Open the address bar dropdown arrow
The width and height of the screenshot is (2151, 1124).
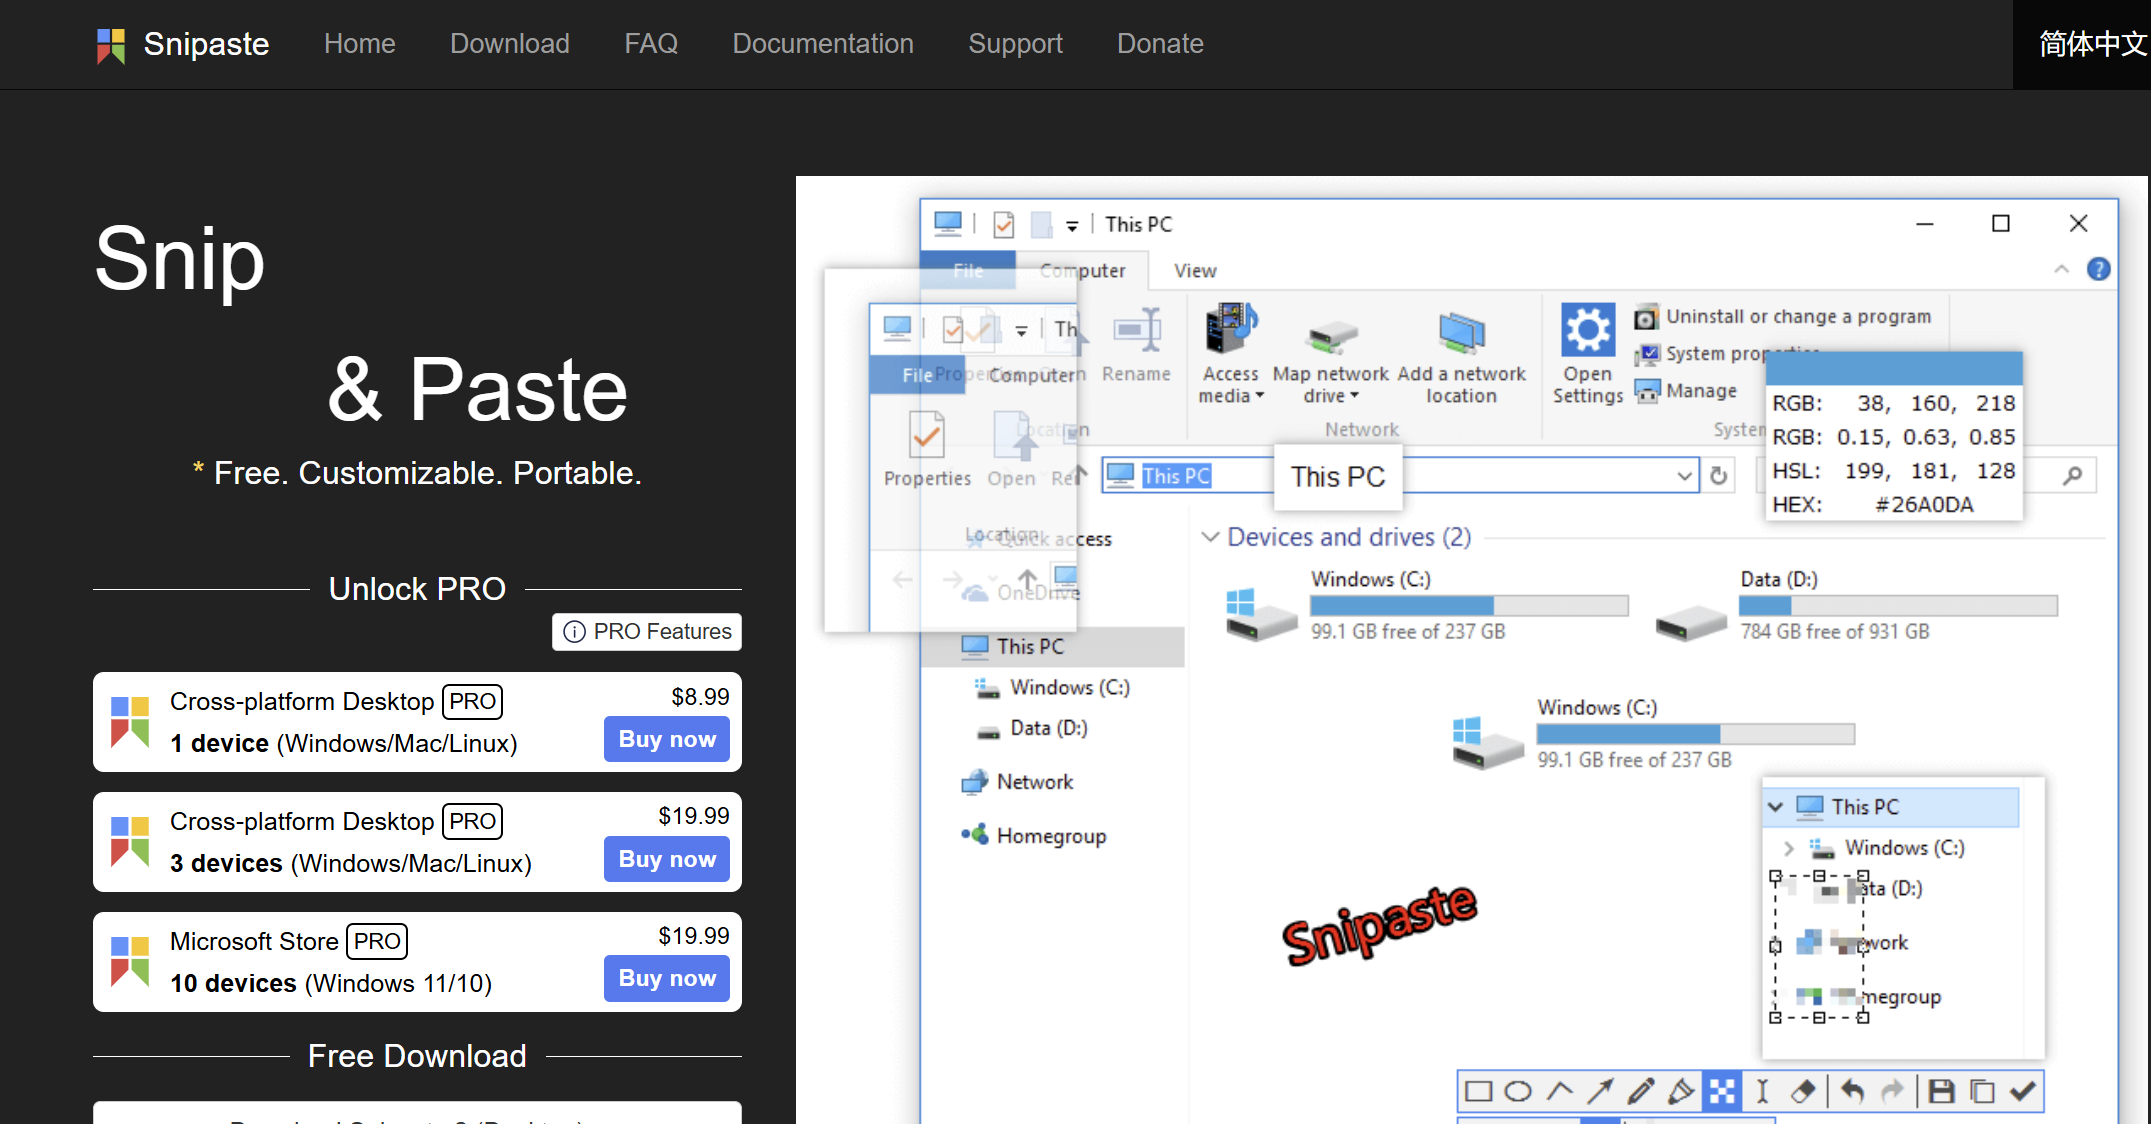1684,476
